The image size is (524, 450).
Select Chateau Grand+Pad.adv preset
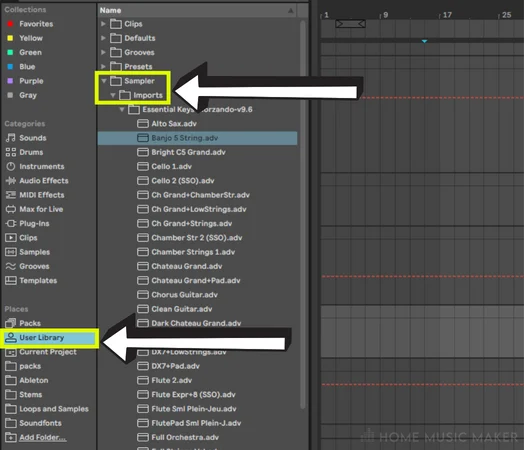point(189,281)
